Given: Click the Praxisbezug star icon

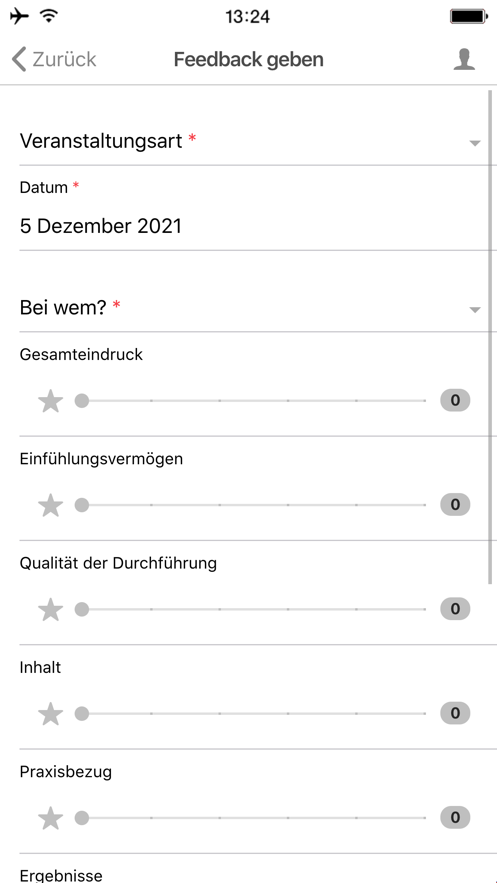Looking at the screenshot, I should pos(50,818).
